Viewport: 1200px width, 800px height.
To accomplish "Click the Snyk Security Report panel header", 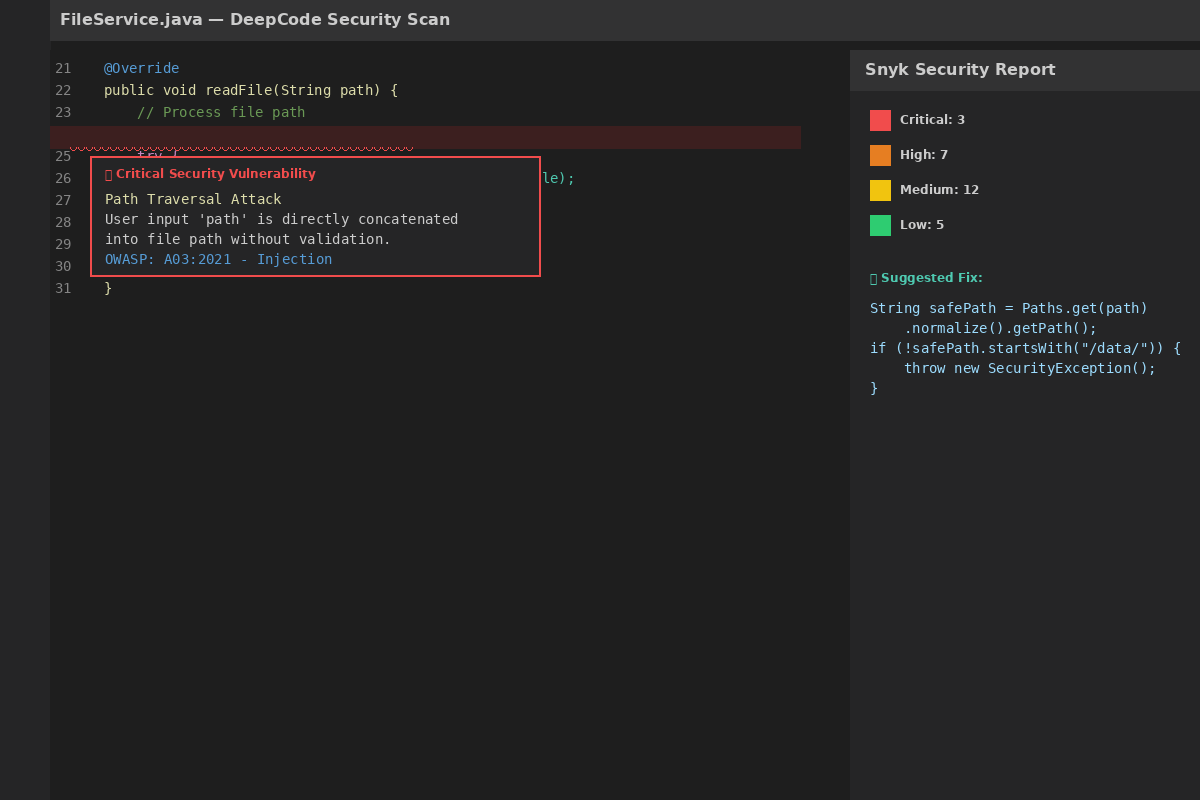I will tap(960, 70).
